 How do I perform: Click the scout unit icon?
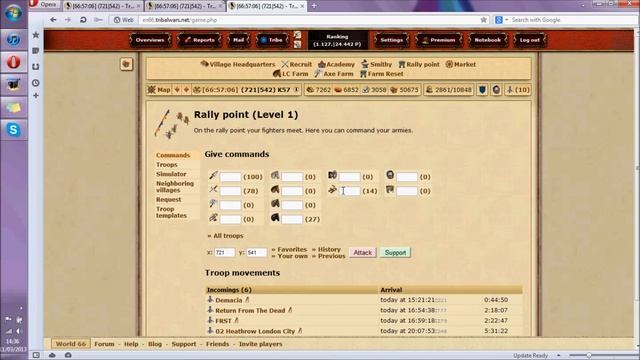click(x=275, y=176)
